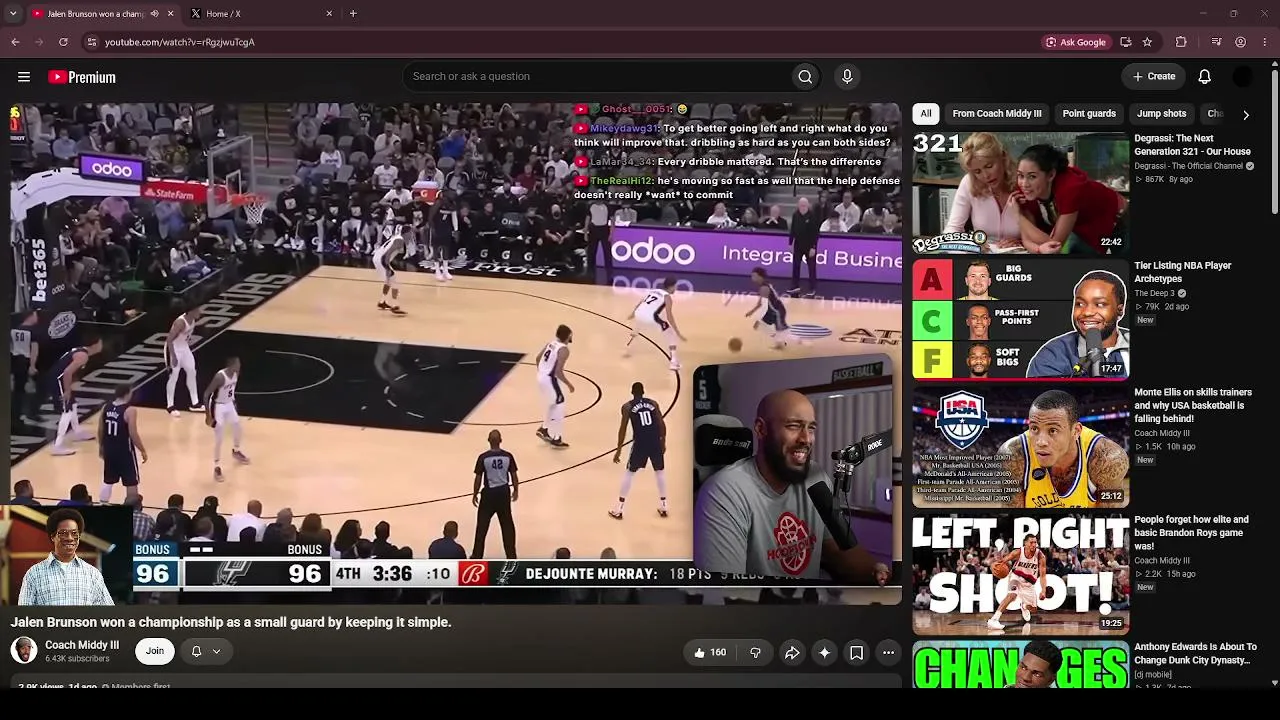
Task: Open the YouTube guide hamburger menu
Action: click(x=24, y=77)
